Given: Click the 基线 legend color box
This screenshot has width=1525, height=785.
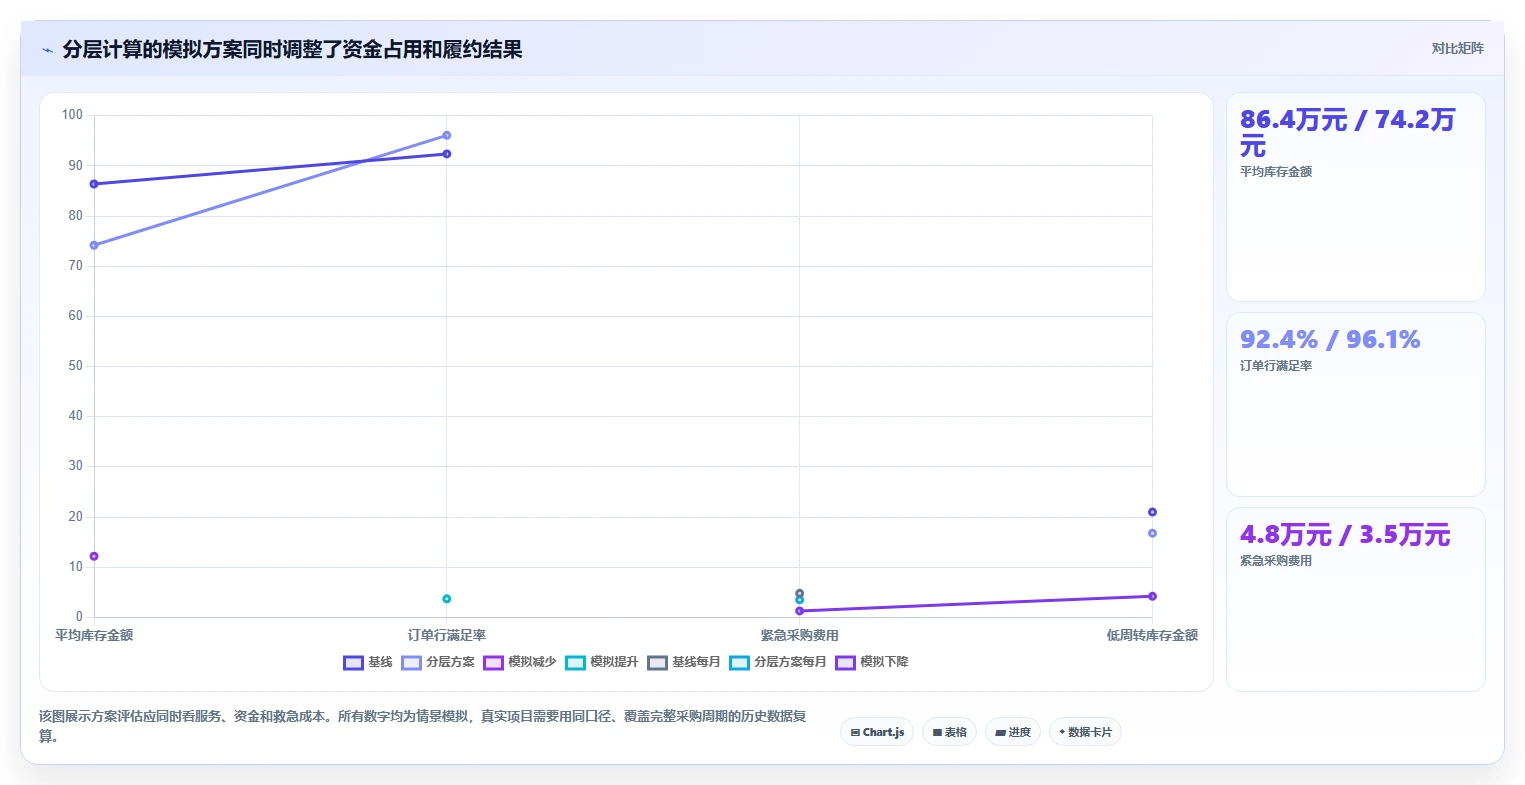Looking at the screenshot, I should point(353,662).
